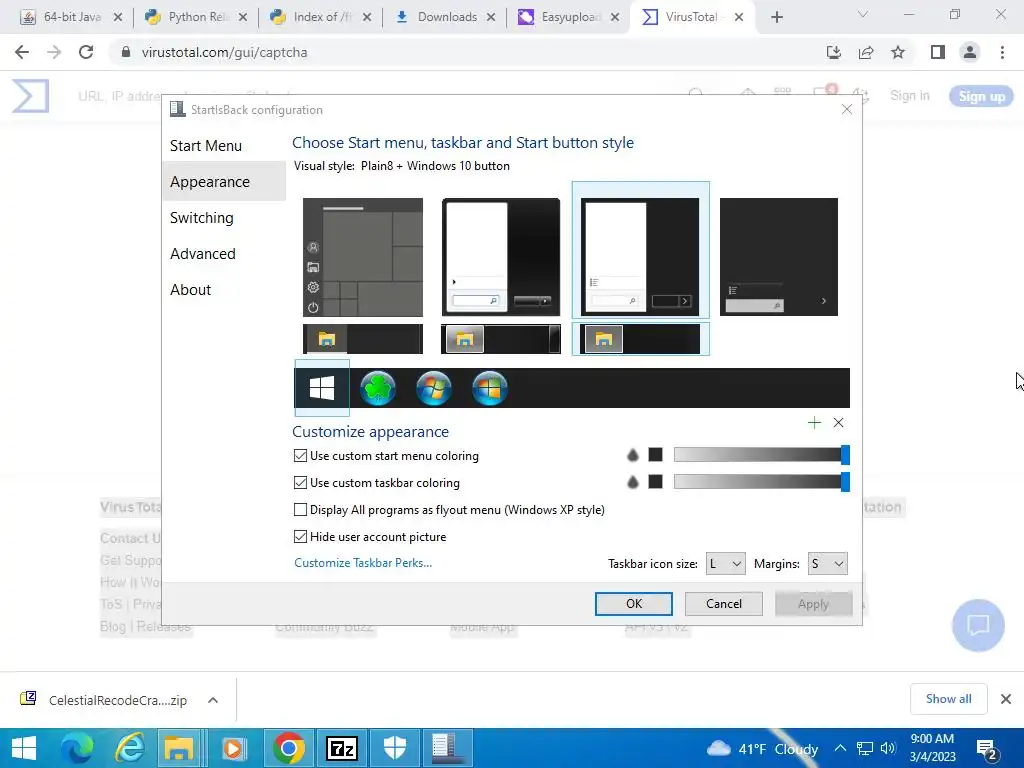The height and width of the screenshot is (768, 1024).
Task: Open Windows Security shield in taskbar
Action: click(x=394, y=748)
